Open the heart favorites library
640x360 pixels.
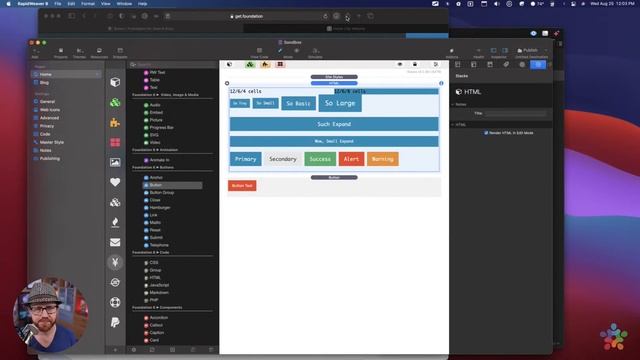pos(115,182)
